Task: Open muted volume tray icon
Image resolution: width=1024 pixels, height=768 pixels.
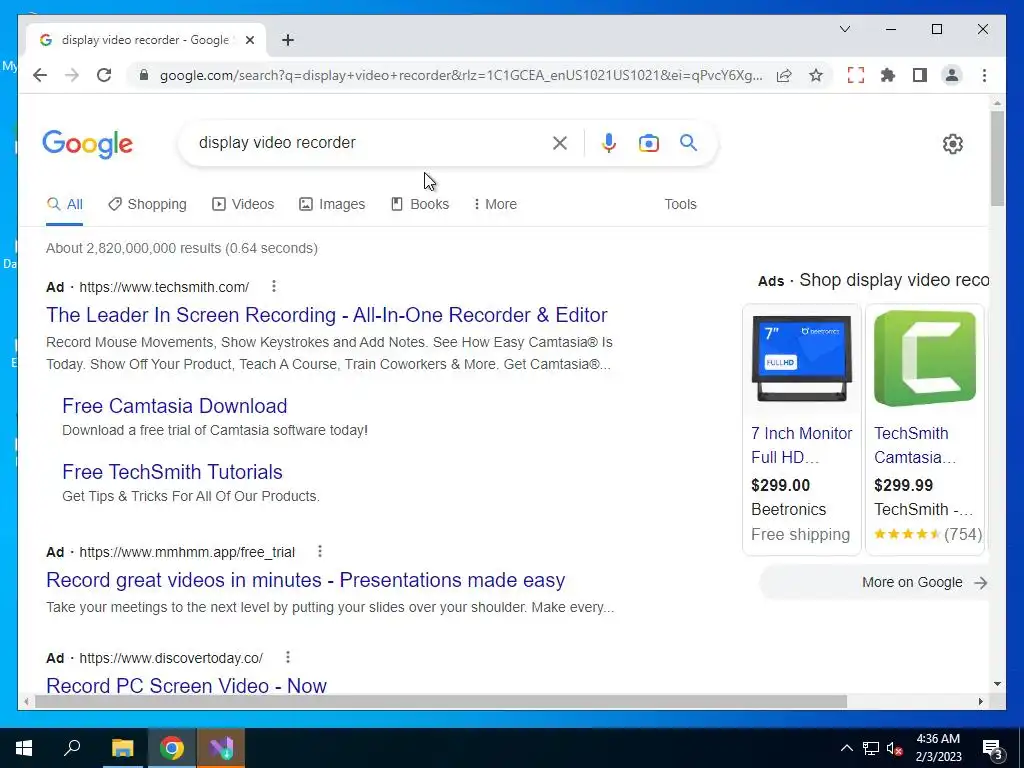Action: point(894,748)
